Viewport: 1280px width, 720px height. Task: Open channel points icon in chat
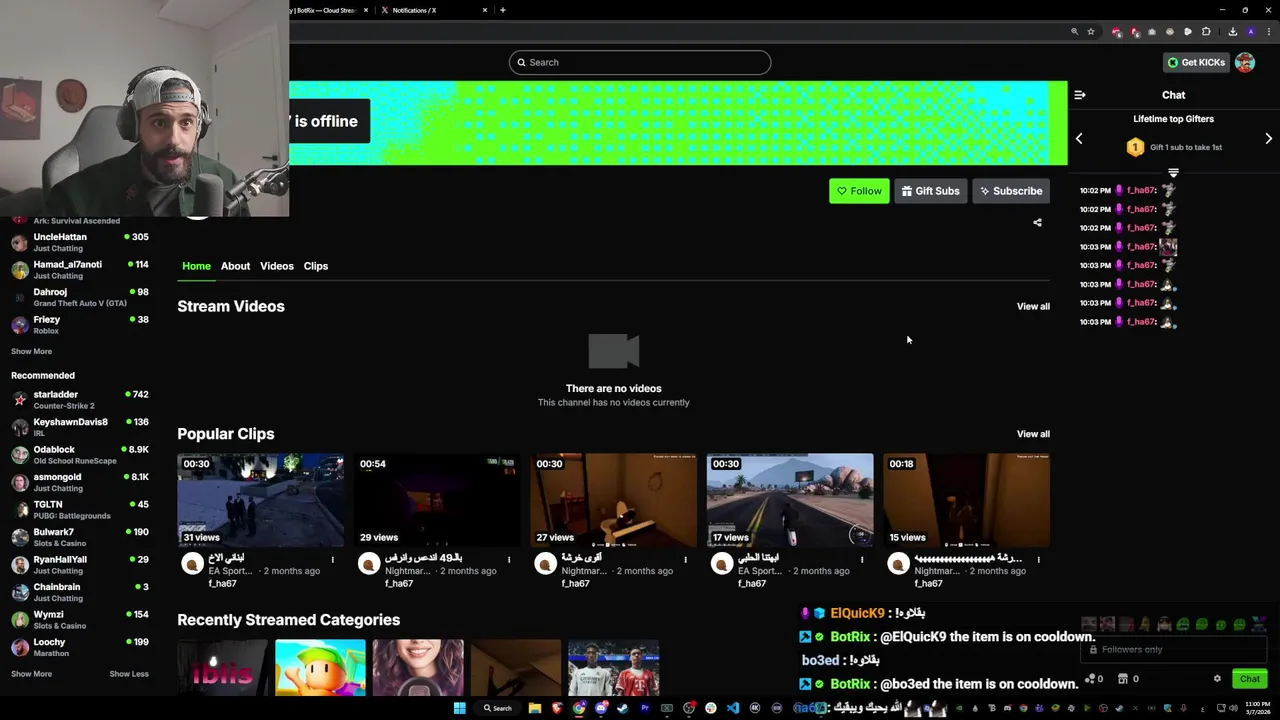(1090, 679)
